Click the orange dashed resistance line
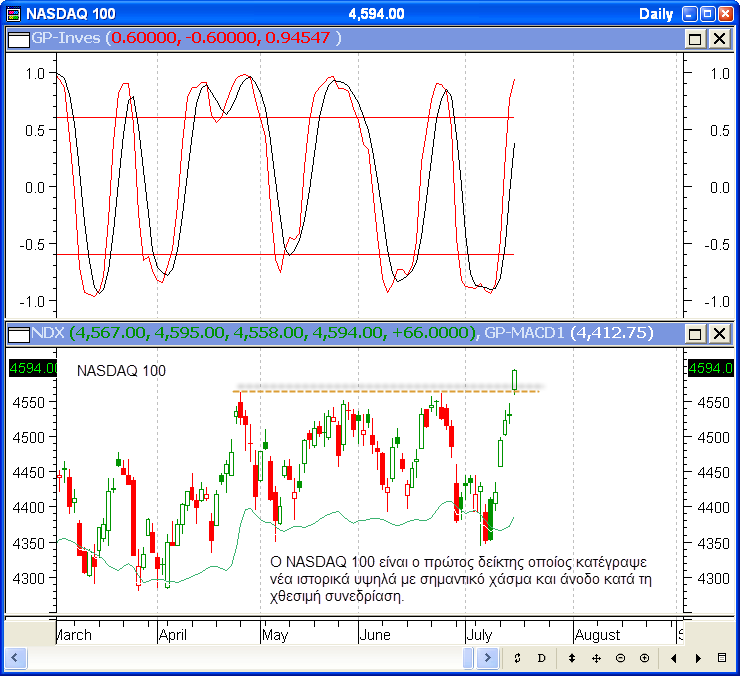 386,391
